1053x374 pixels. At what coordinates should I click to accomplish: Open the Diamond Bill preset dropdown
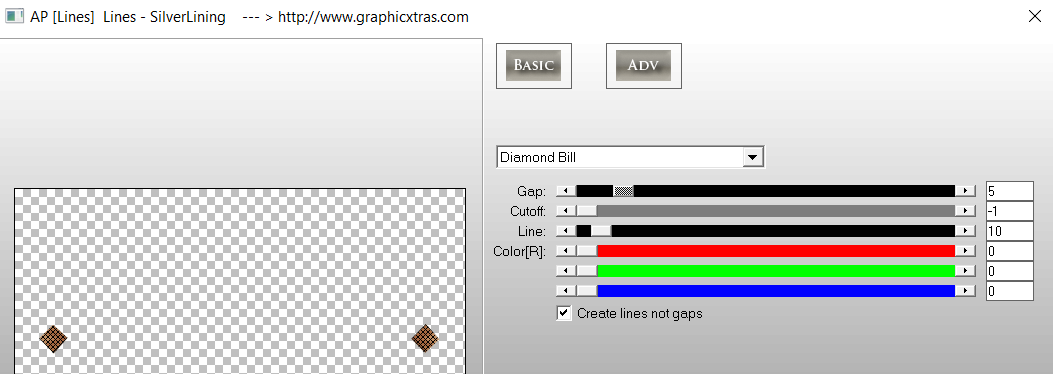[x=631, y=157]
